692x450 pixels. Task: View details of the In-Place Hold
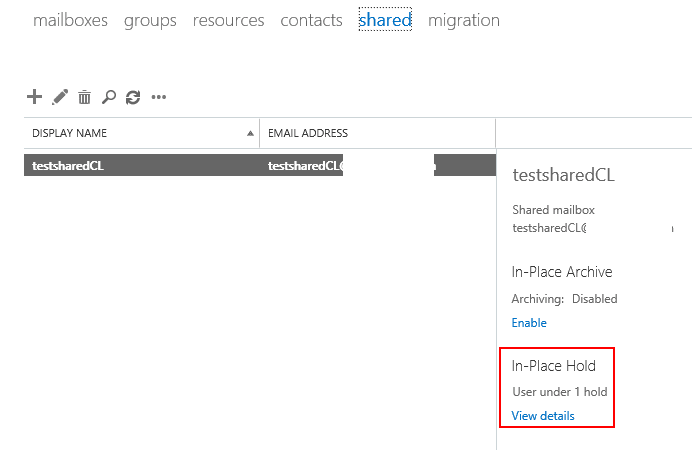click(x=543, y=416)
